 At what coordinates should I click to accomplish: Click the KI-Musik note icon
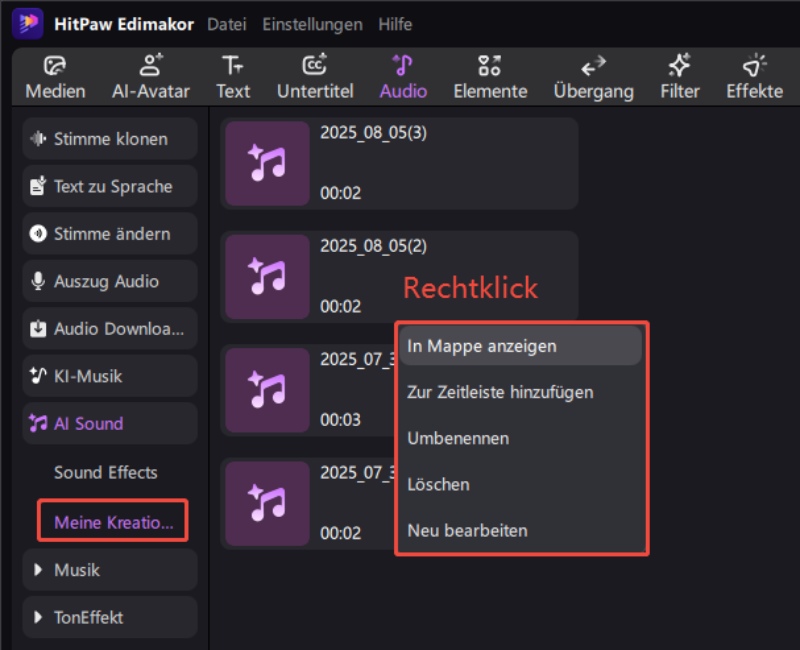point(38,376)
